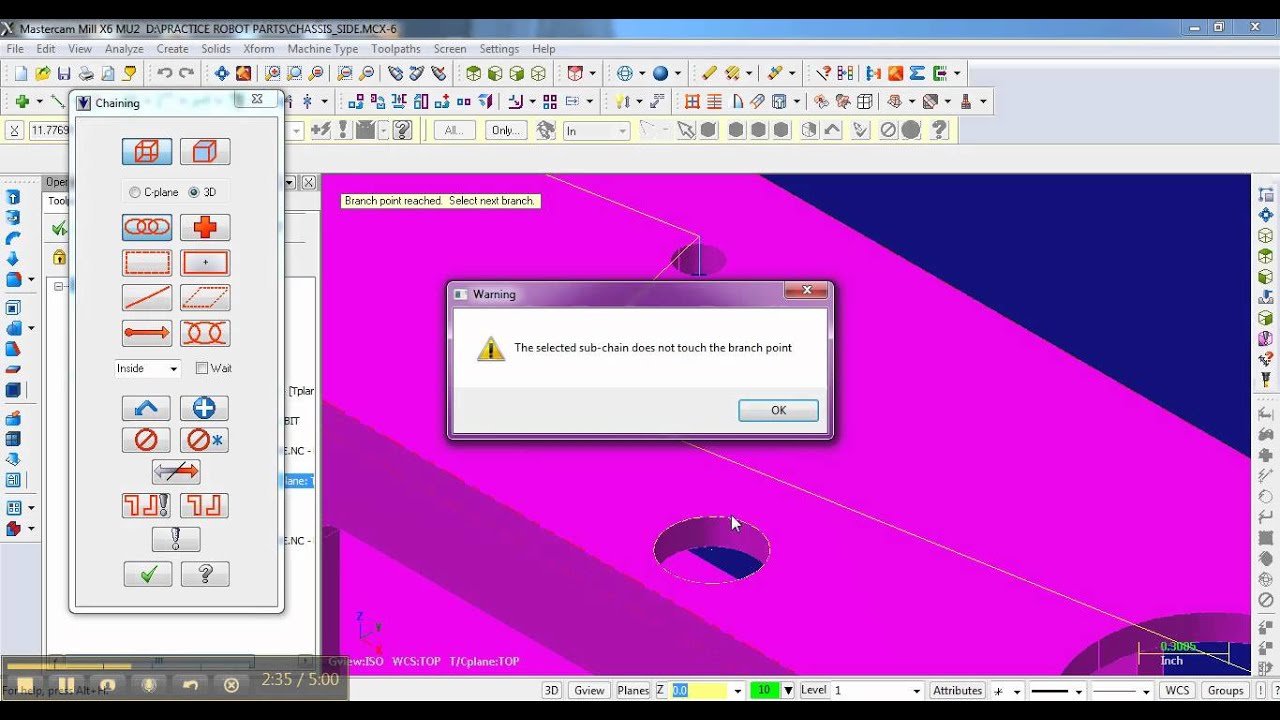Choose the Chain selection method icon
This screenshot has height=720, width=1280.
click(147, 228)
